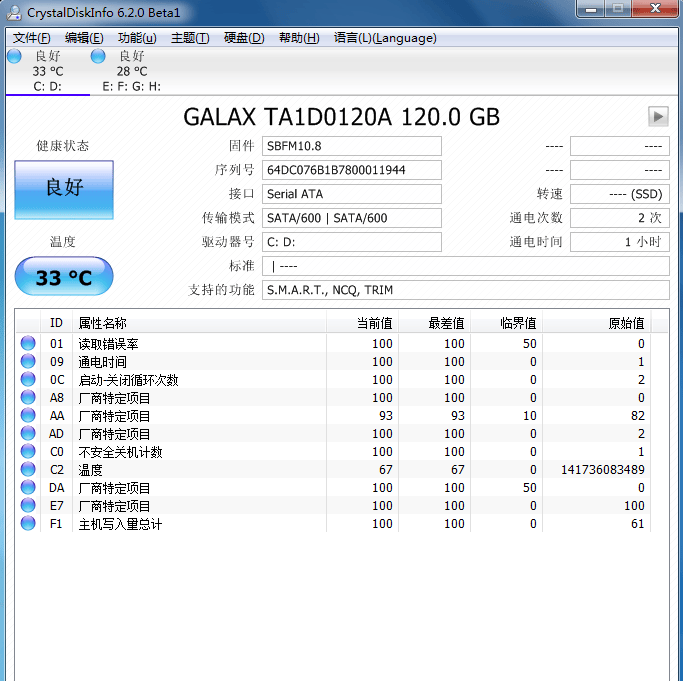Click the serial number field 64DC076B1B7800011944

pos(352,170)
